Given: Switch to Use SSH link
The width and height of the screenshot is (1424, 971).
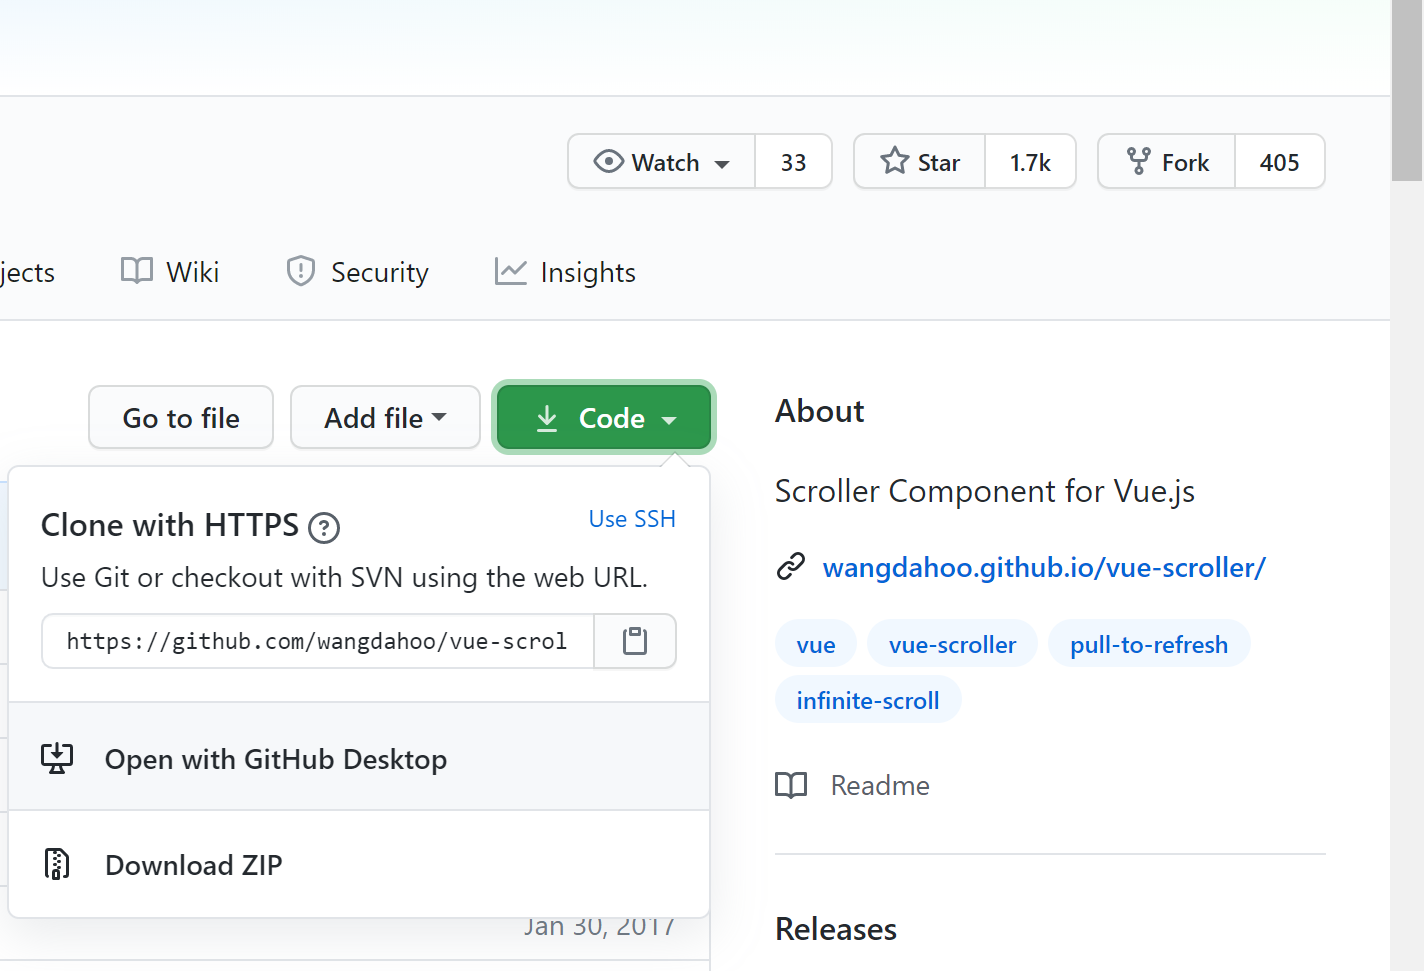Looking at the screenshot, I should [632, 519].
